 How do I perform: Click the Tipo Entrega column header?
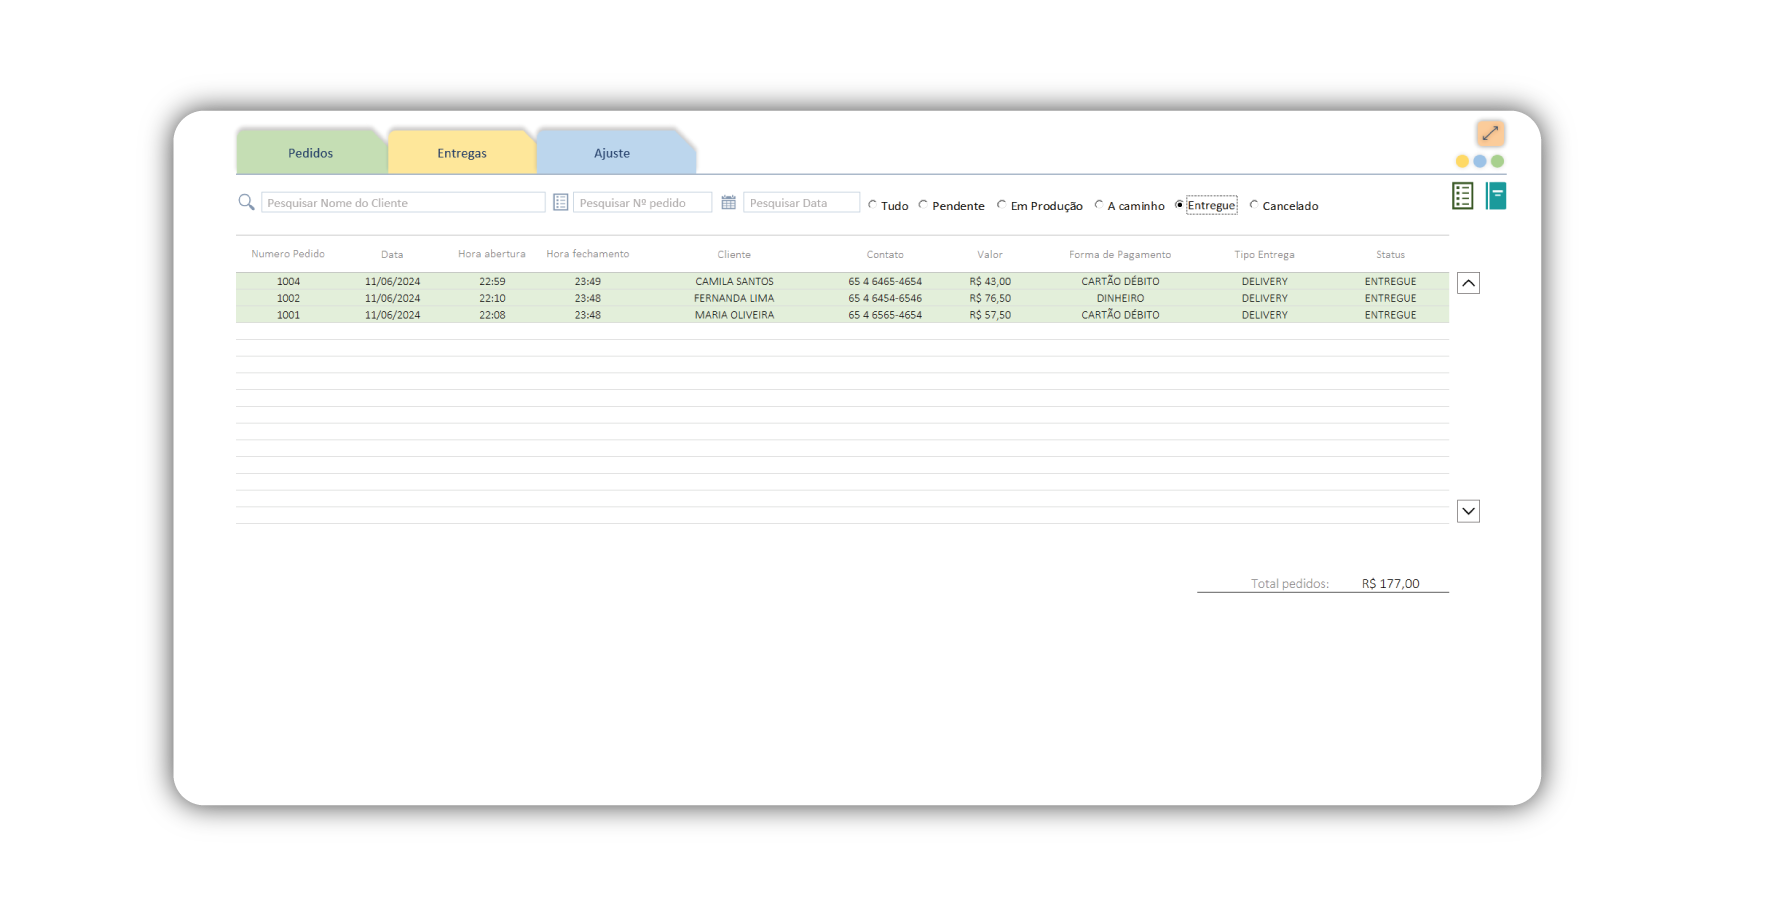1264,255
